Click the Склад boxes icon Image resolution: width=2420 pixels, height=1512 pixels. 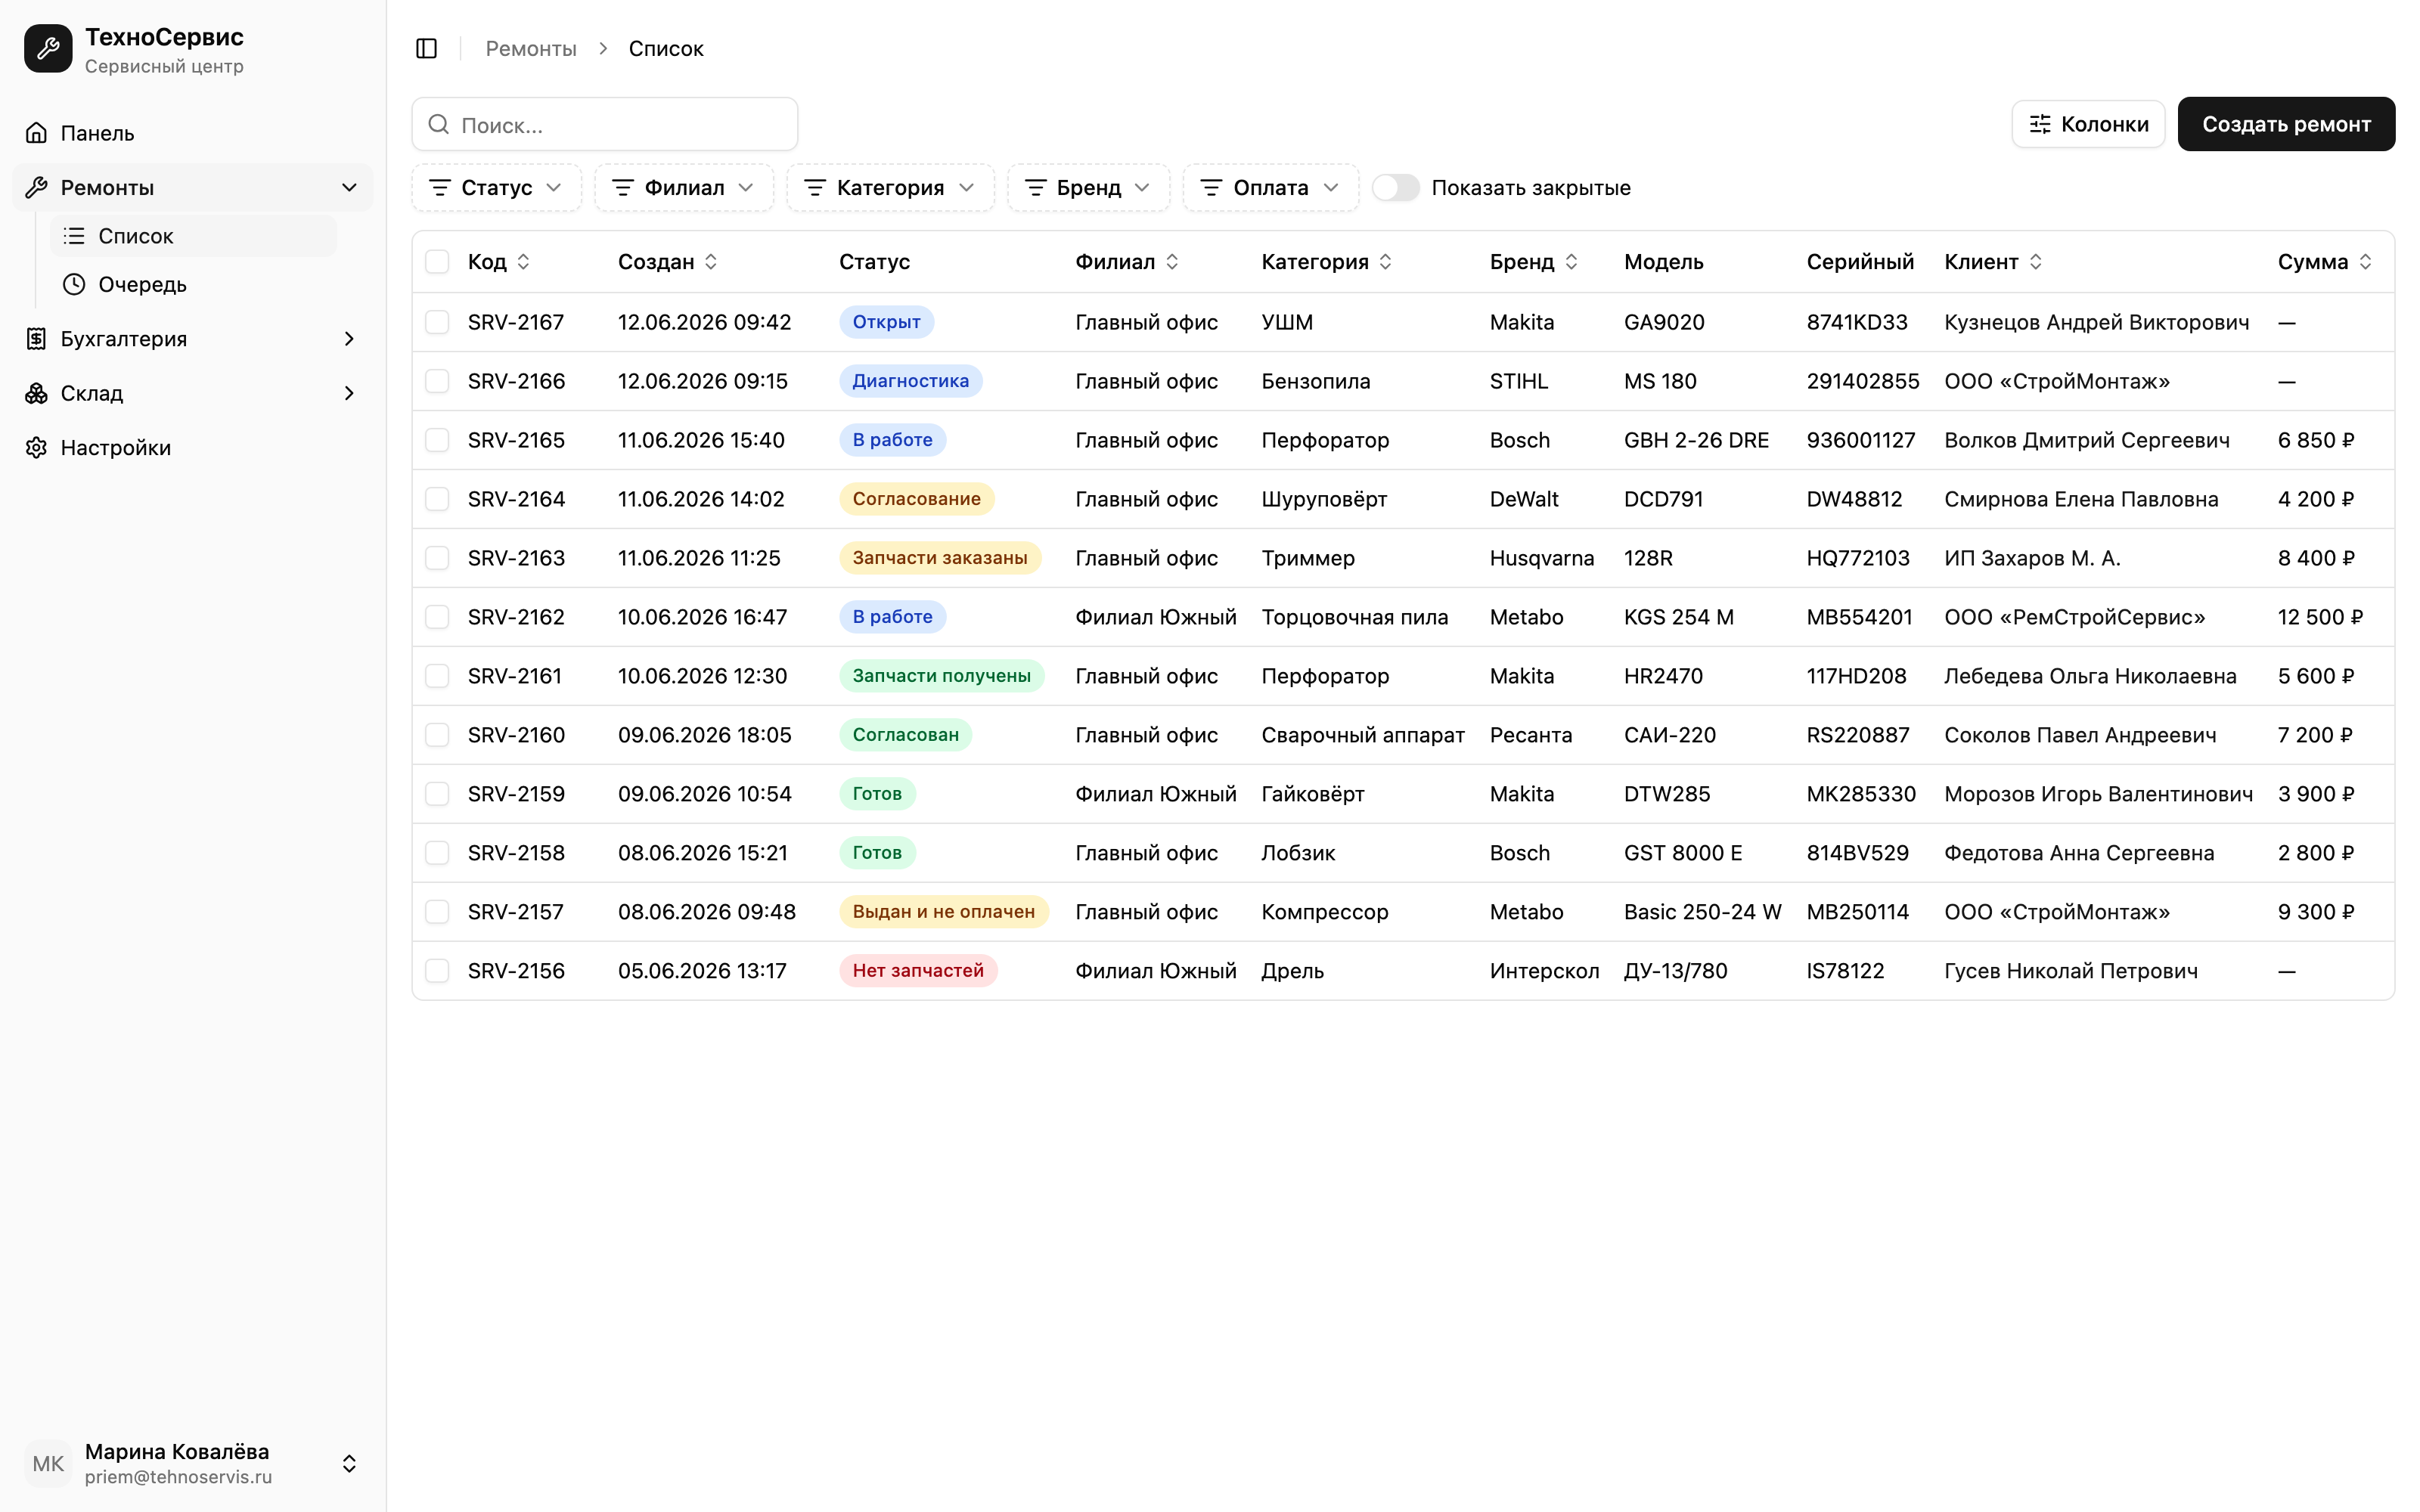(x=36, y=393)
